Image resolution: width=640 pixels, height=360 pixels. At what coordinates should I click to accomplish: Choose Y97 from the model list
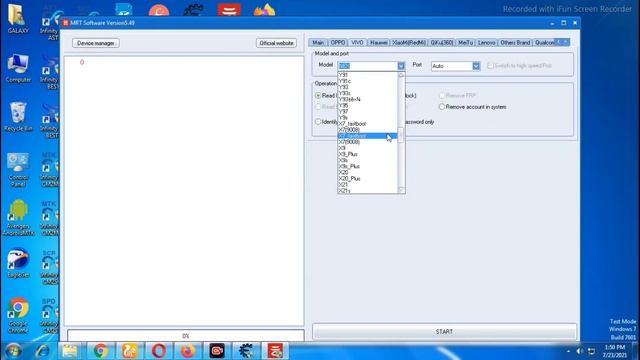(x=368, y=111)
